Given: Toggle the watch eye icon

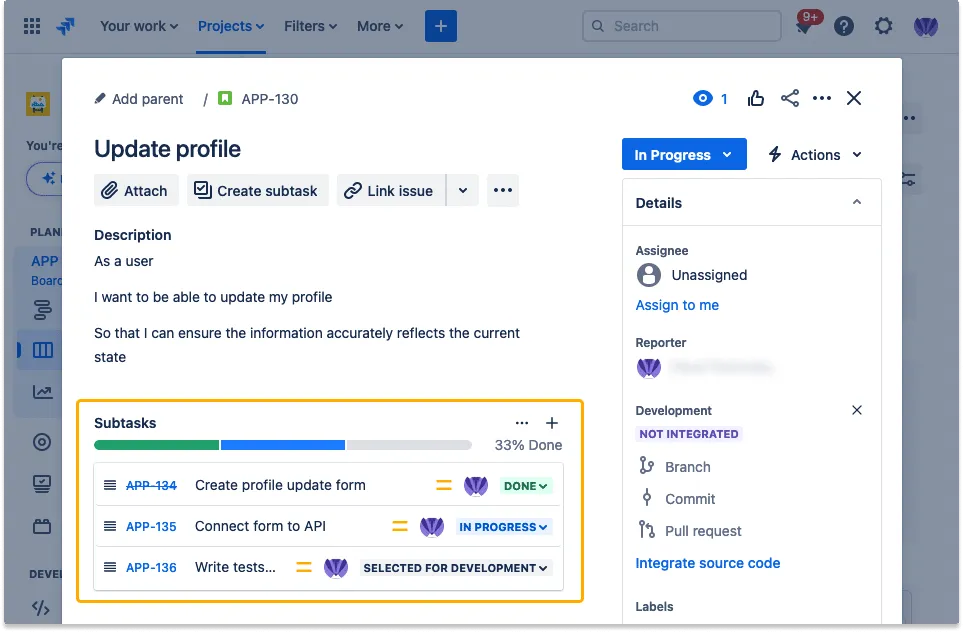Looking at the screenshot, I should (702, 98).
